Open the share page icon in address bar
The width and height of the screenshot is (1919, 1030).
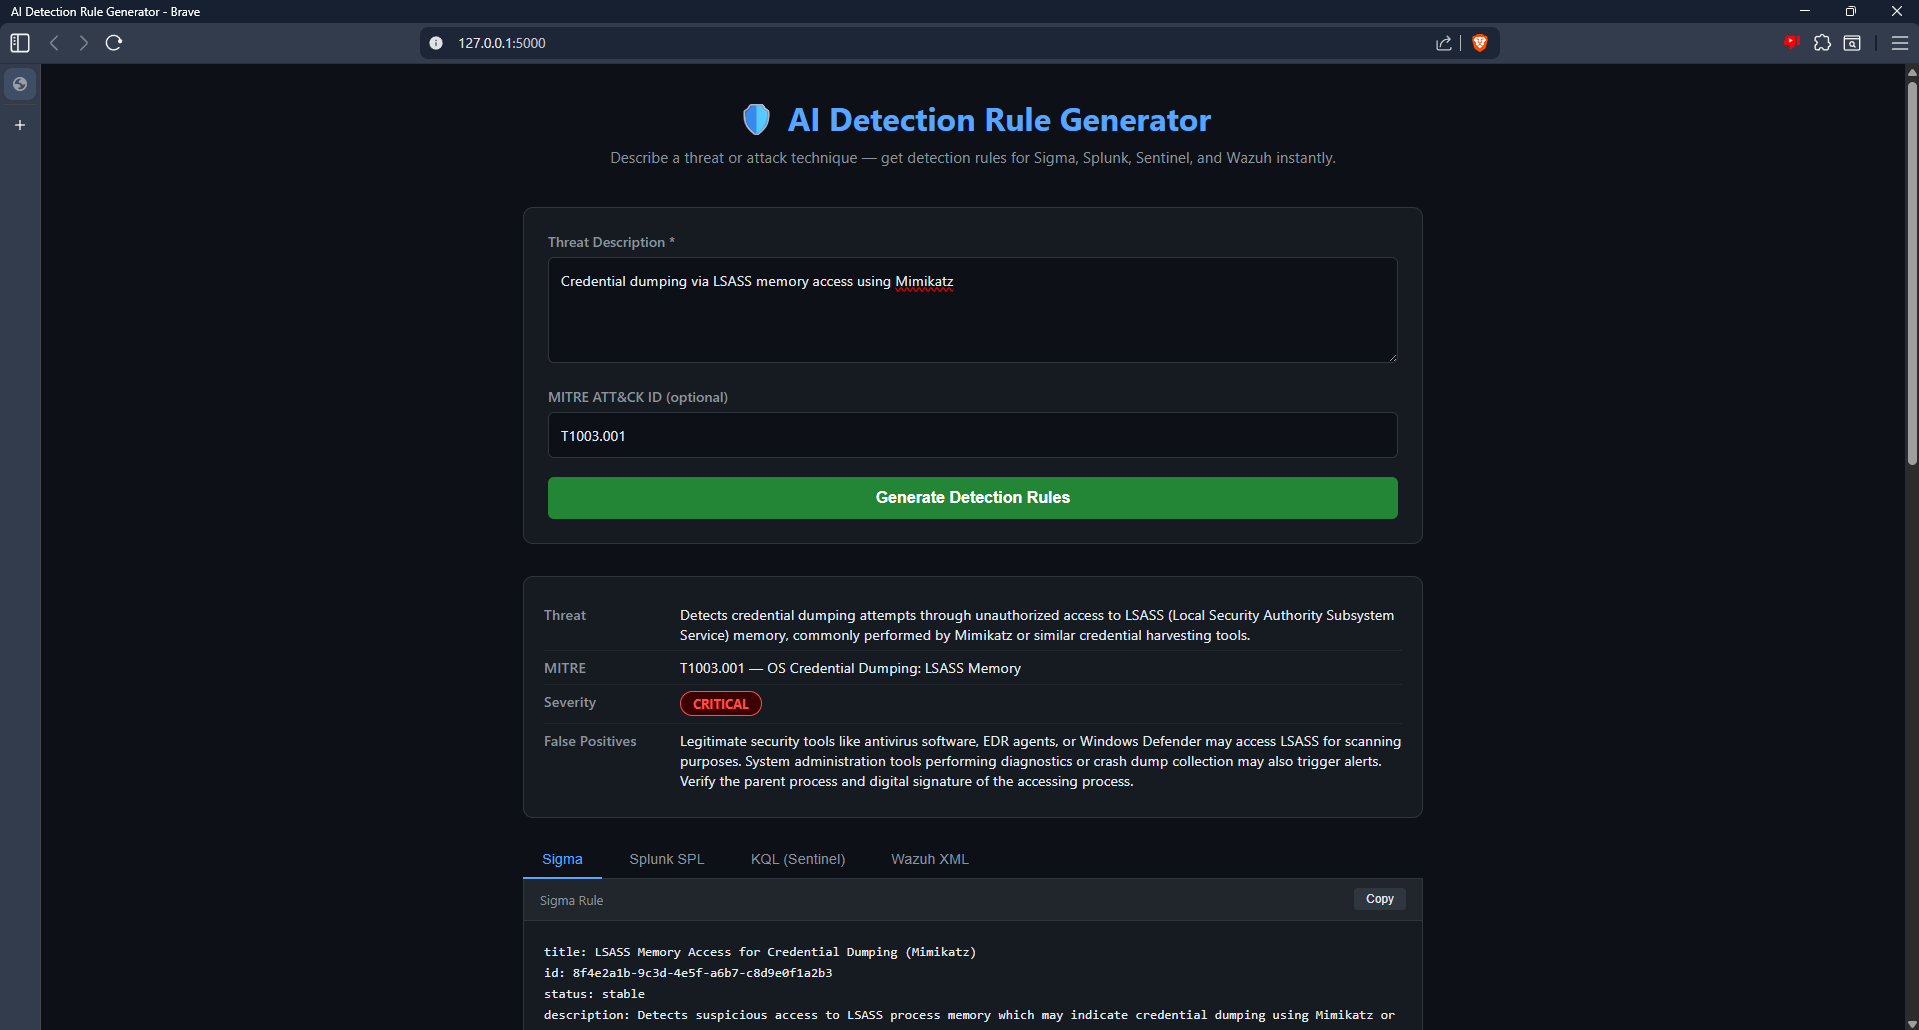[x=1444, y=43]
